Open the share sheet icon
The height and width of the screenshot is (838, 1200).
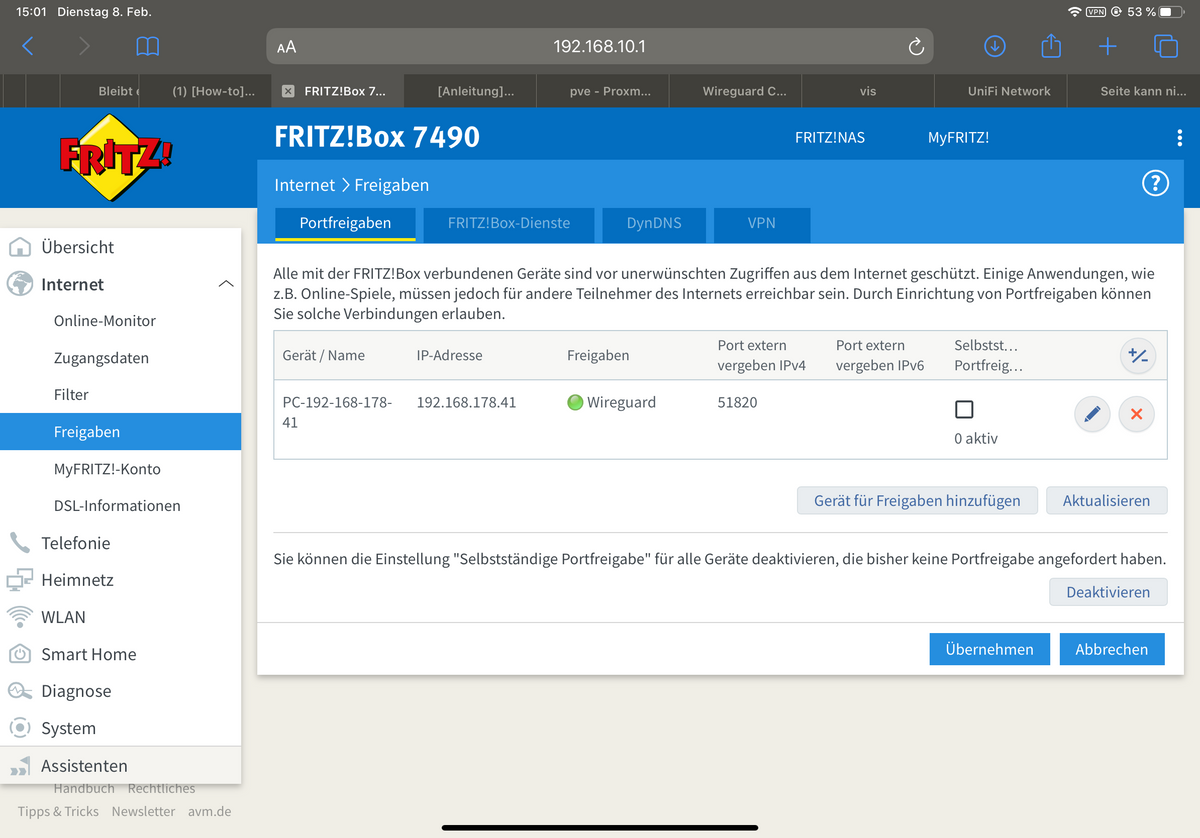point(1050,46)
